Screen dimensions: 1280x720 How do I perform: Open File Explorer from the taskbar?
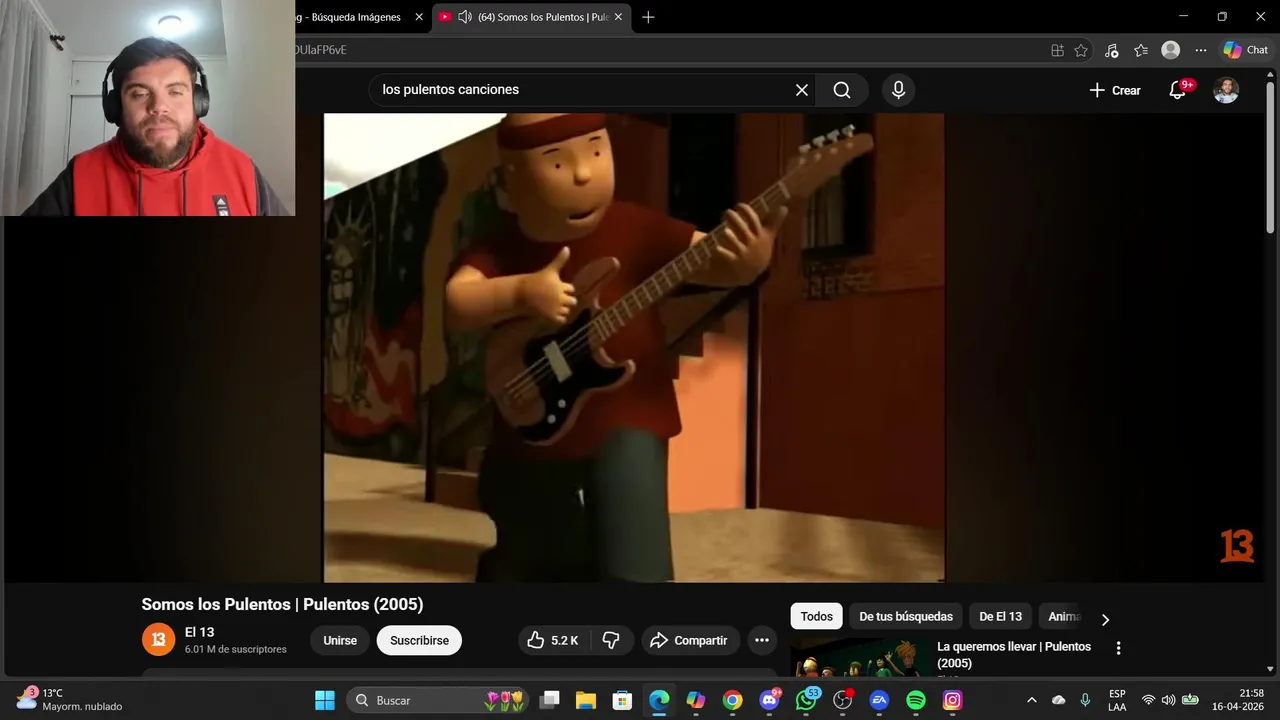tap(586, 700)
